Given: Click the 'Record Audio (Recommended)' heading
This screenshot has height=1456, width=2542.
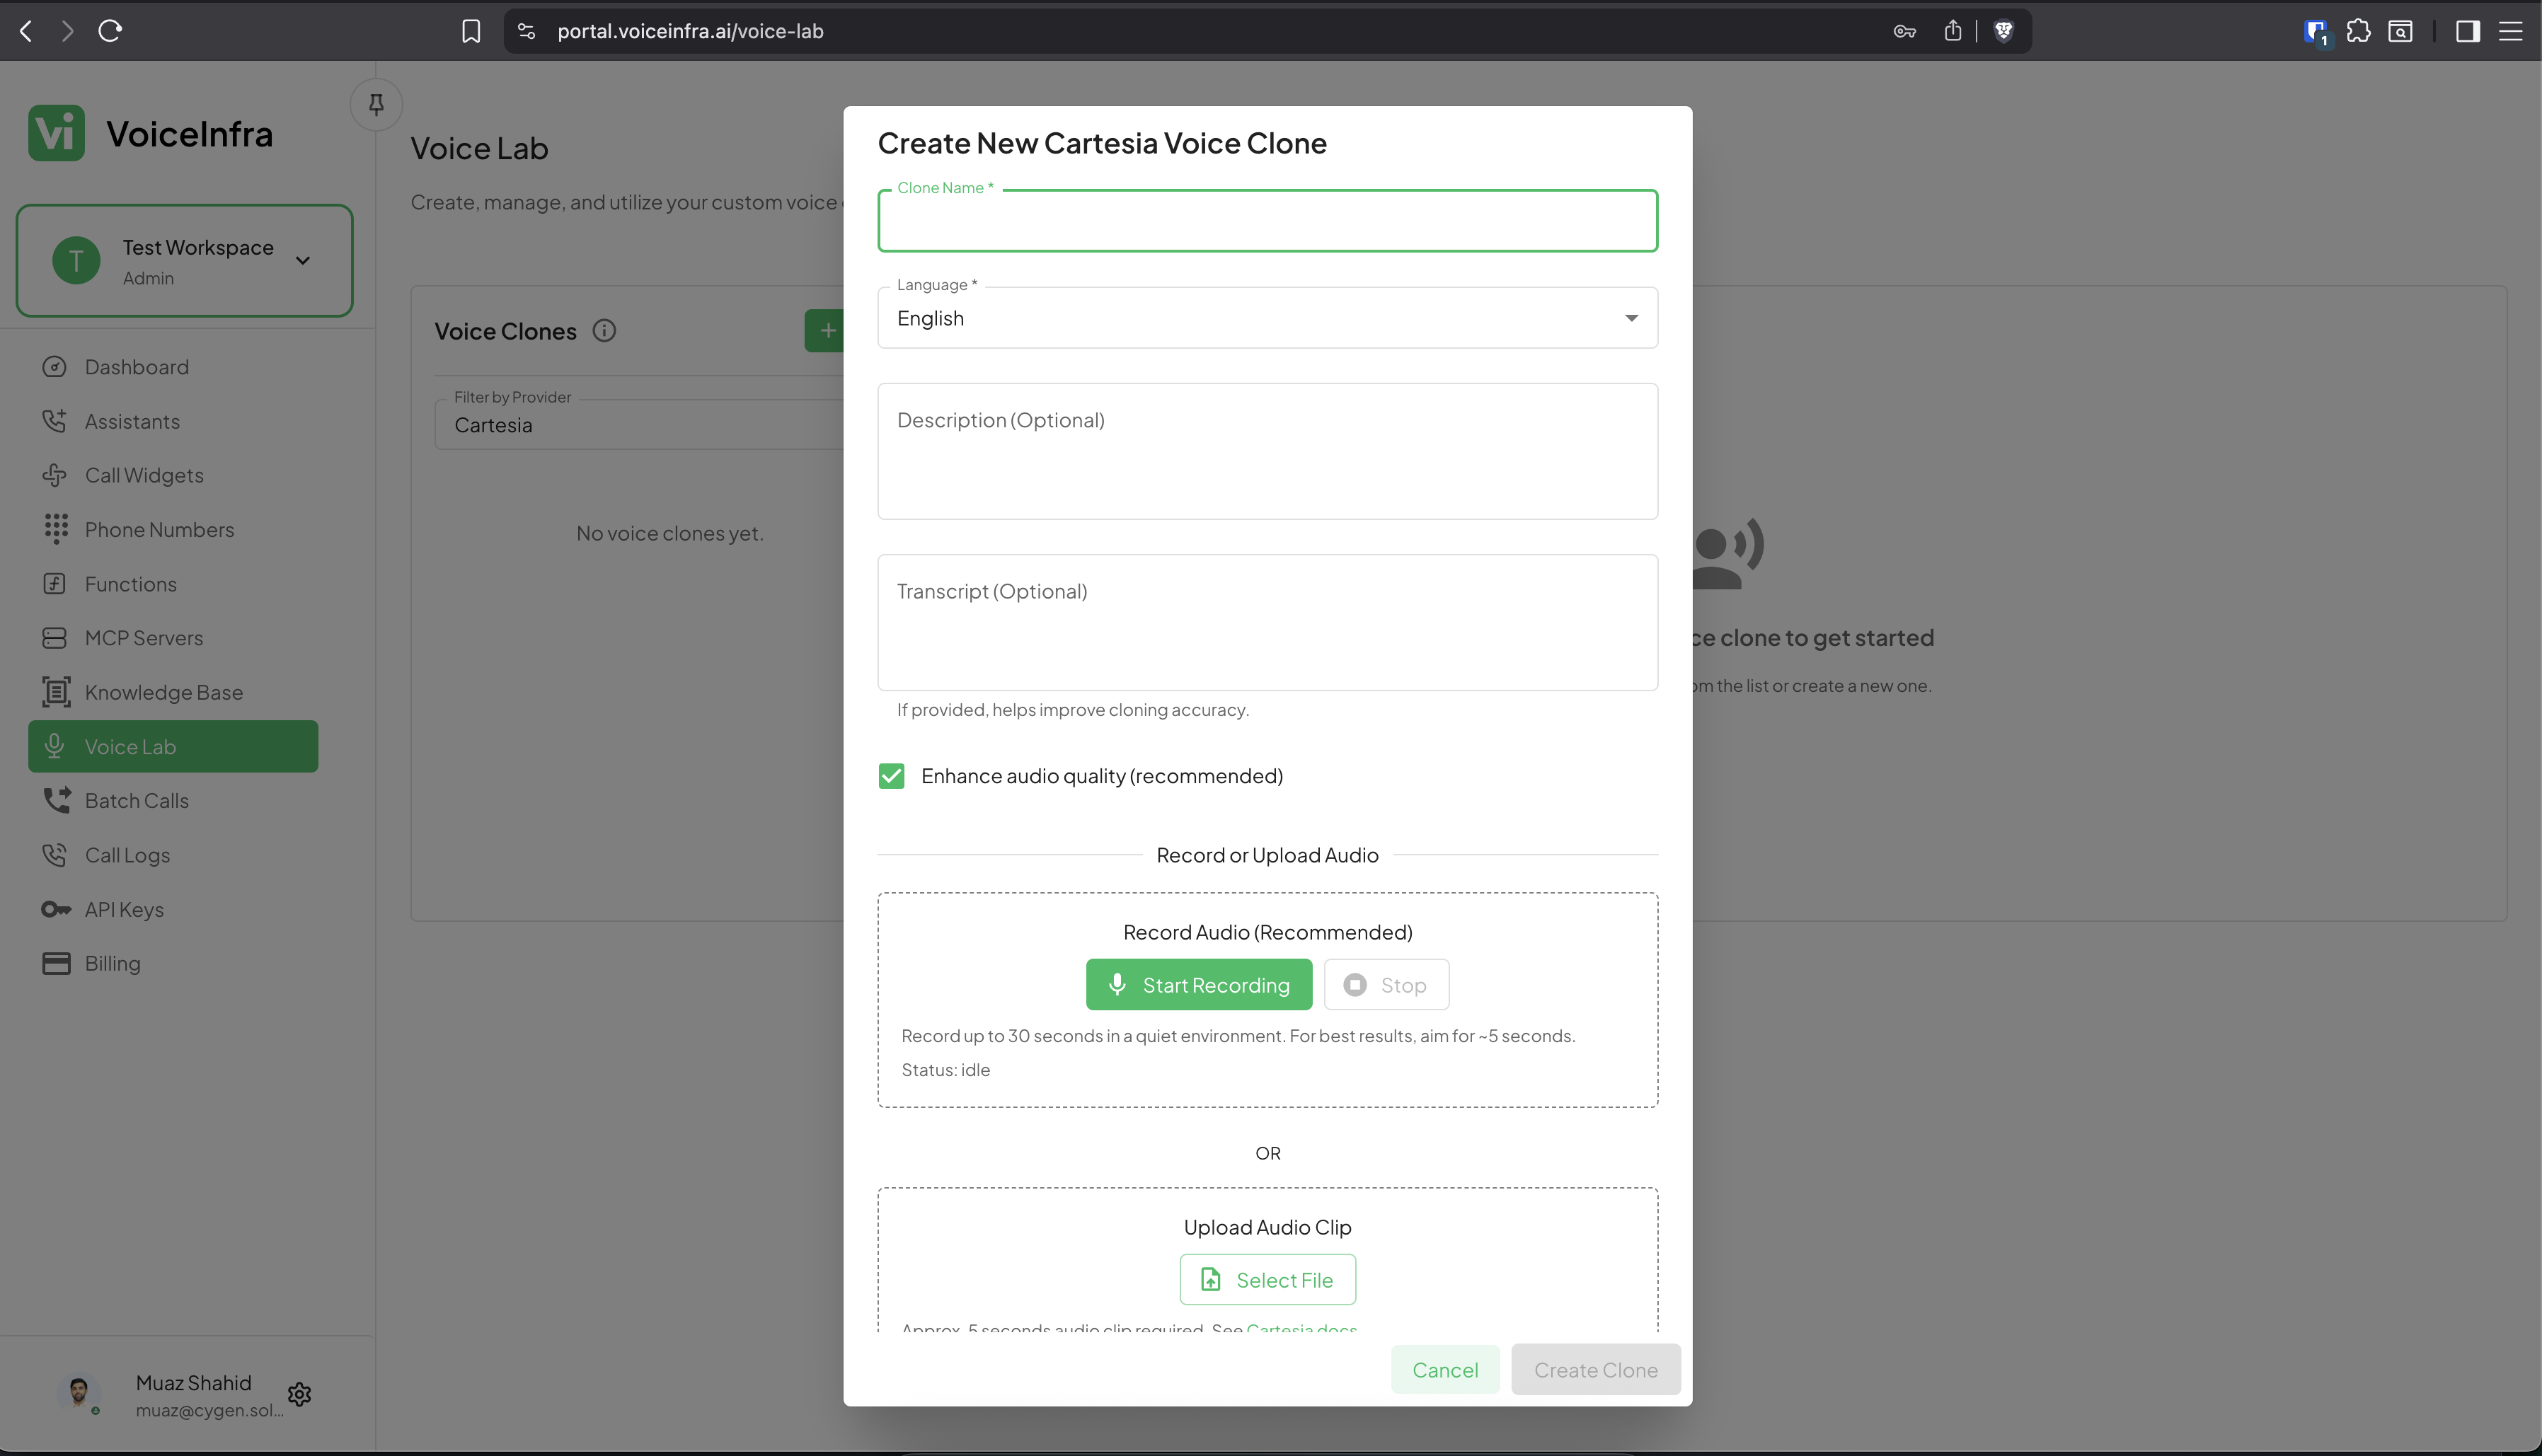Looking at the screenshot, I should click(x=1267, y=932).
